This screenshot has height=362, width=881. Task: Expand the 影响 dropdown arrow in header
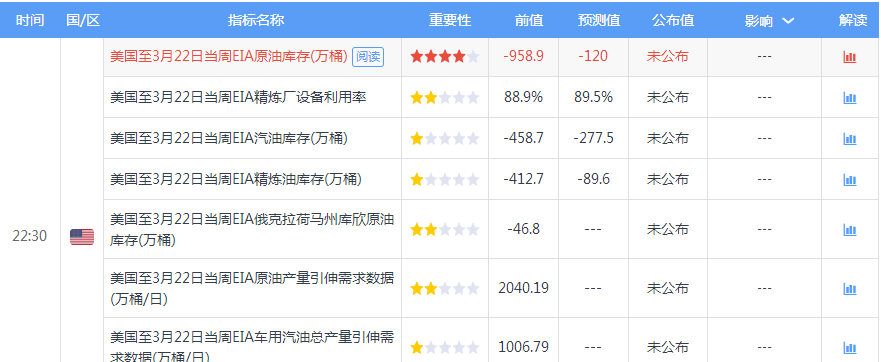point(788,21)
